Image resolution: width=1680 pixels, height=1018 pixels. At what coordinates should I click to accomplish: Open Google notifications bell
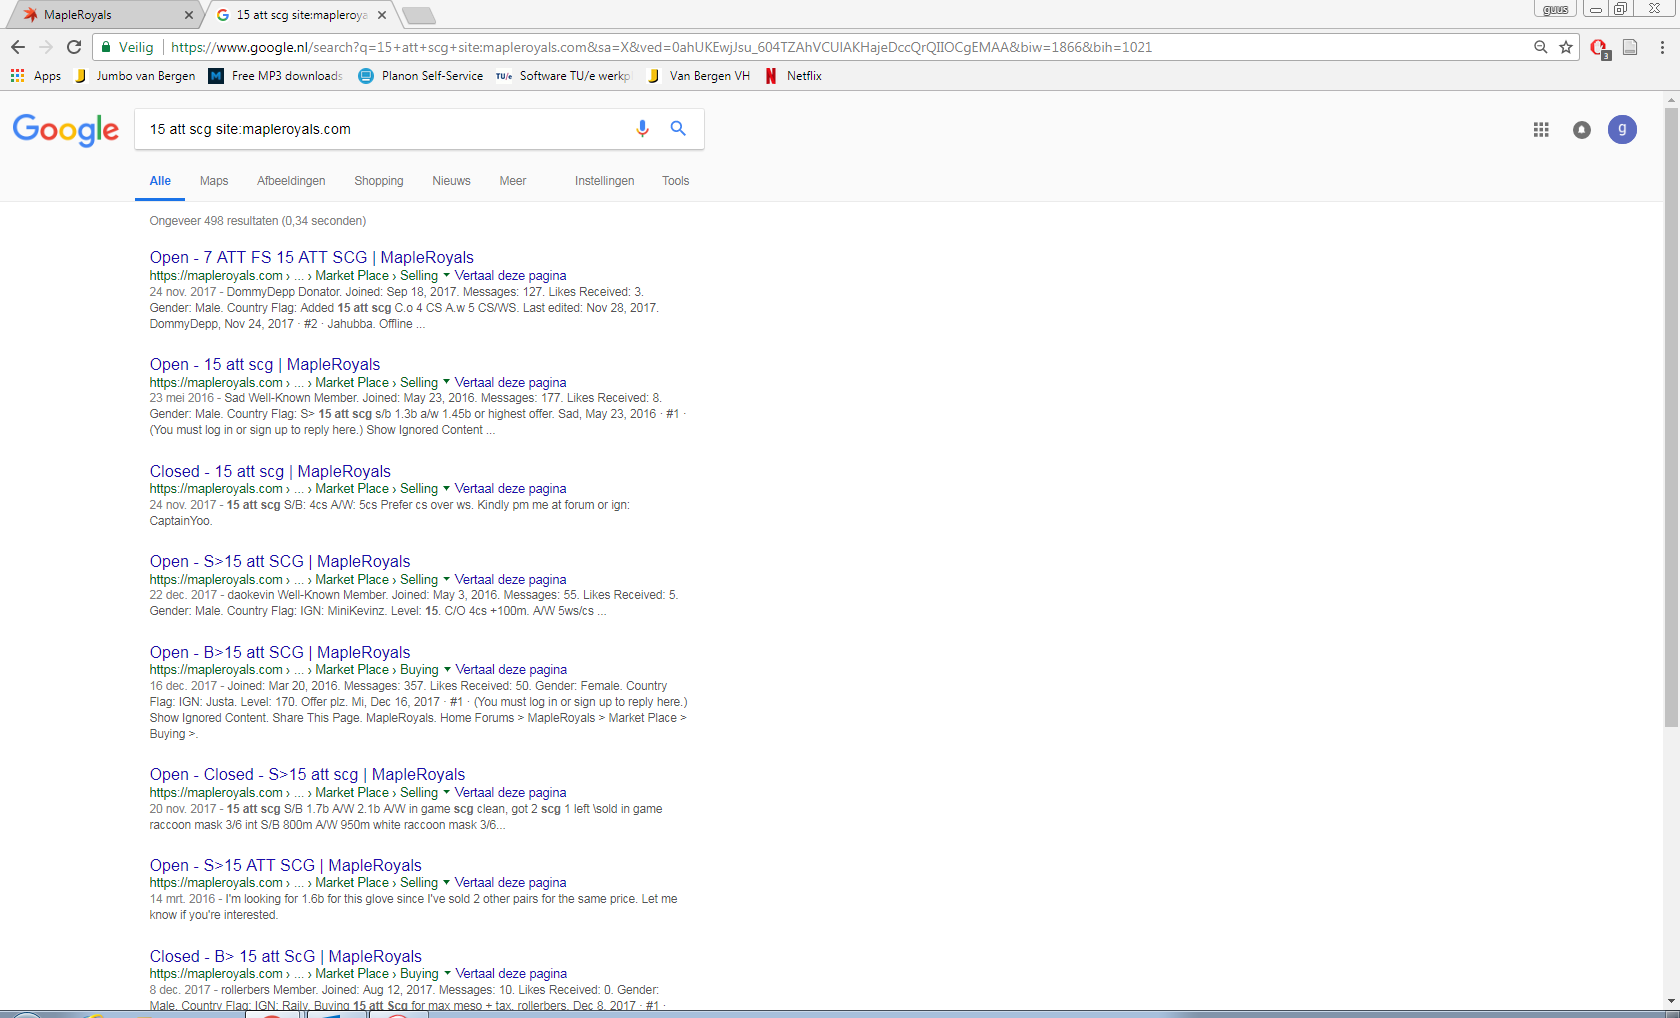pyautogui.click(x=1582, y=130)
